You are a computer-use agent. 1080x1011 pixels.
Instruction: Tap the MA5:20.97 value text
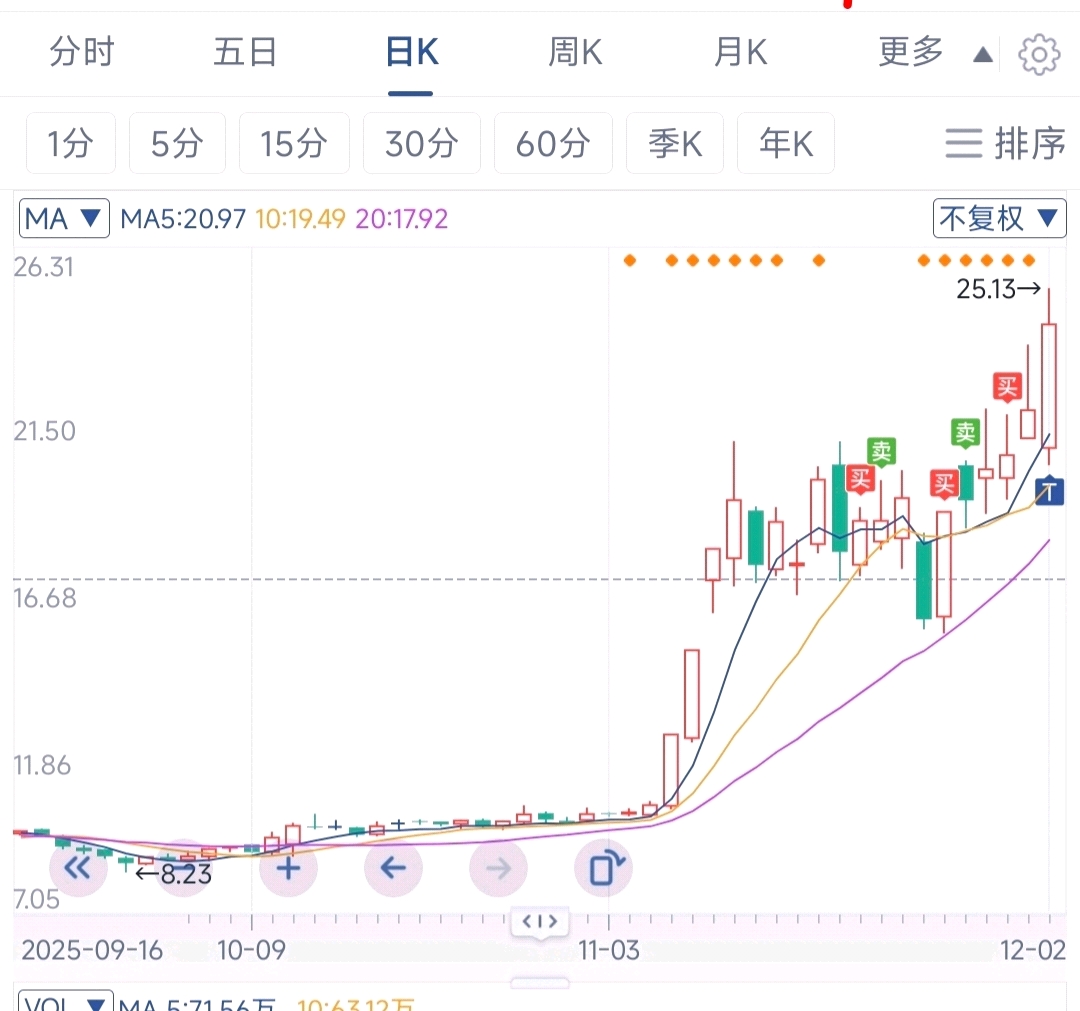point(183,219)
